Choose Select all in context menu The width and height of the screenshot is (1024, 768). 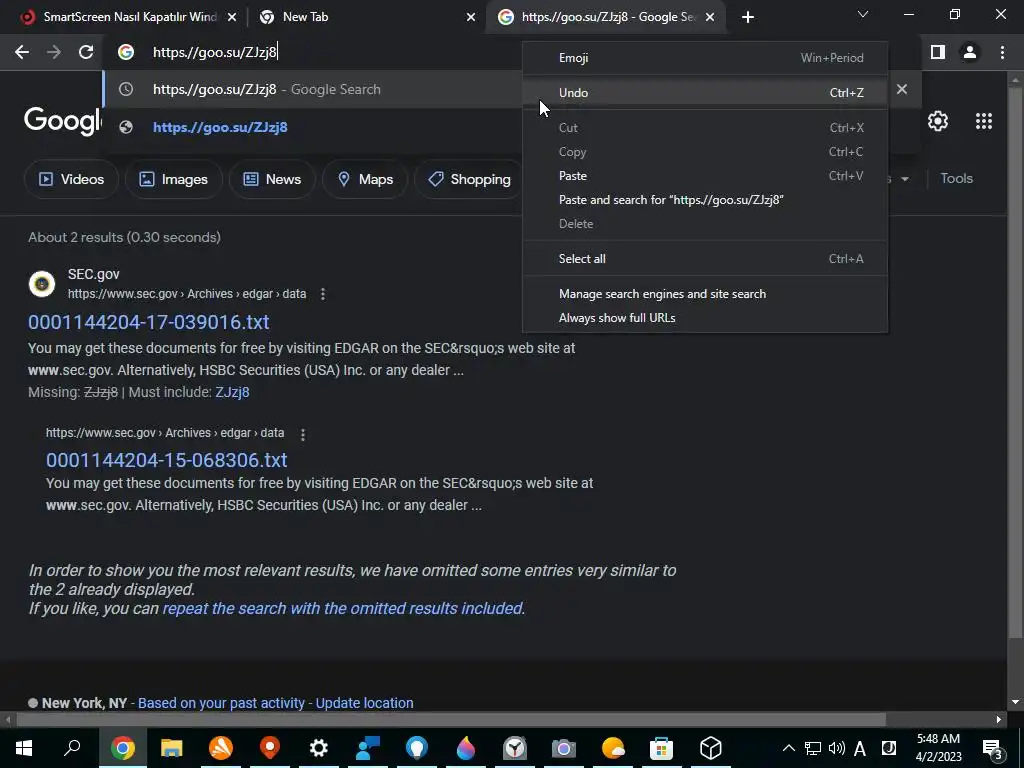705,259
